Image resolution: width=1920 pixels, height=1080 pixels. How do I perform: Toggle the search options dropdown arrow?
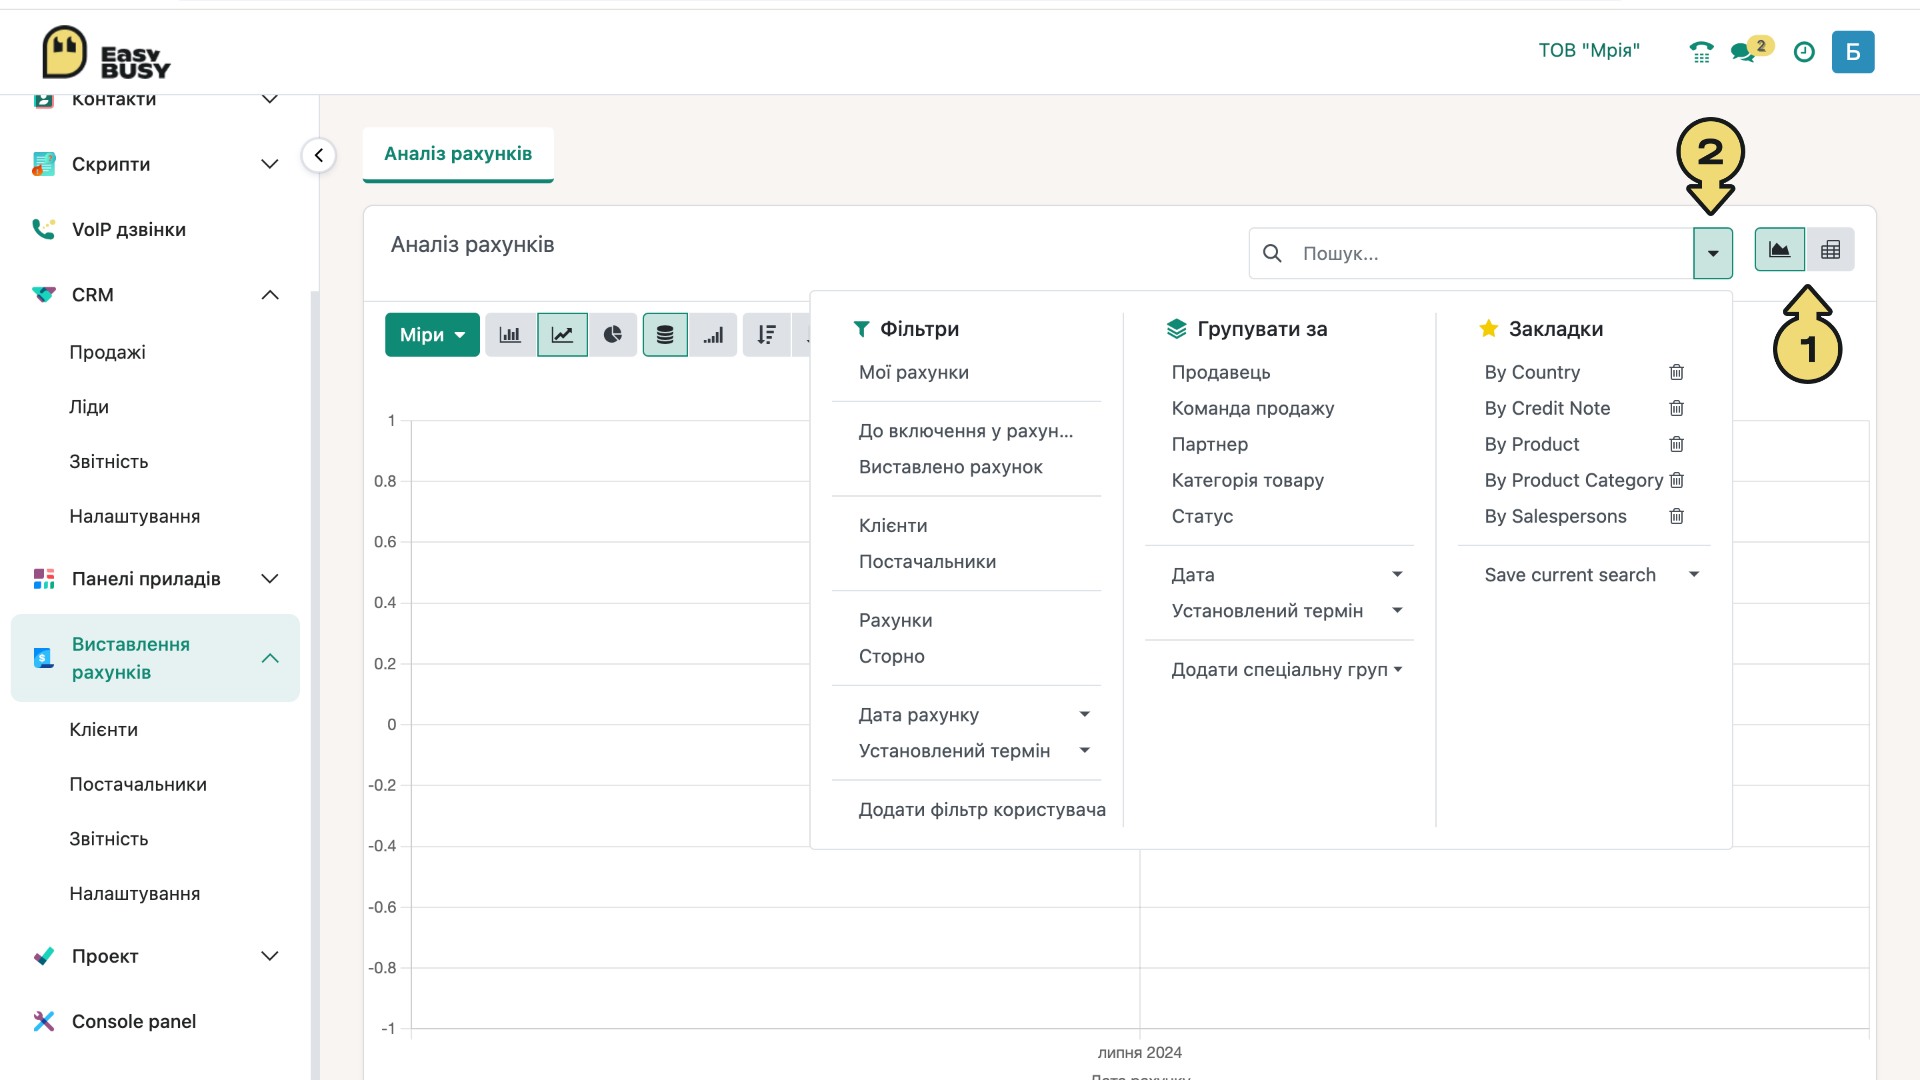[1713, 254]
